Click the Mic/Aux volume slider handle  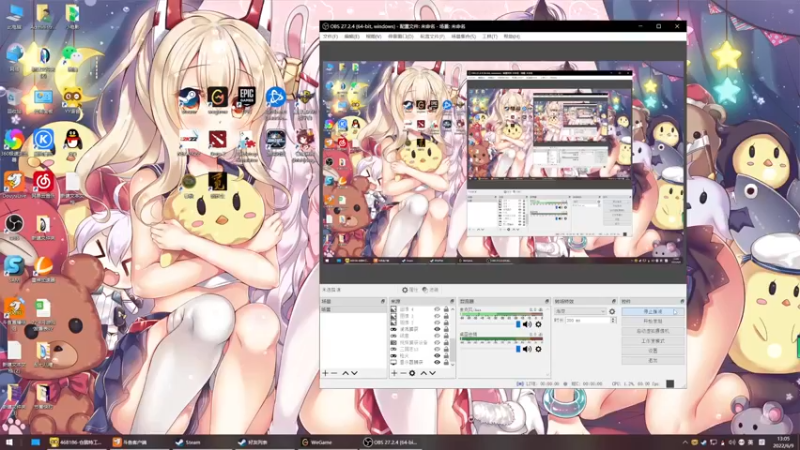[x=518, y=324]
